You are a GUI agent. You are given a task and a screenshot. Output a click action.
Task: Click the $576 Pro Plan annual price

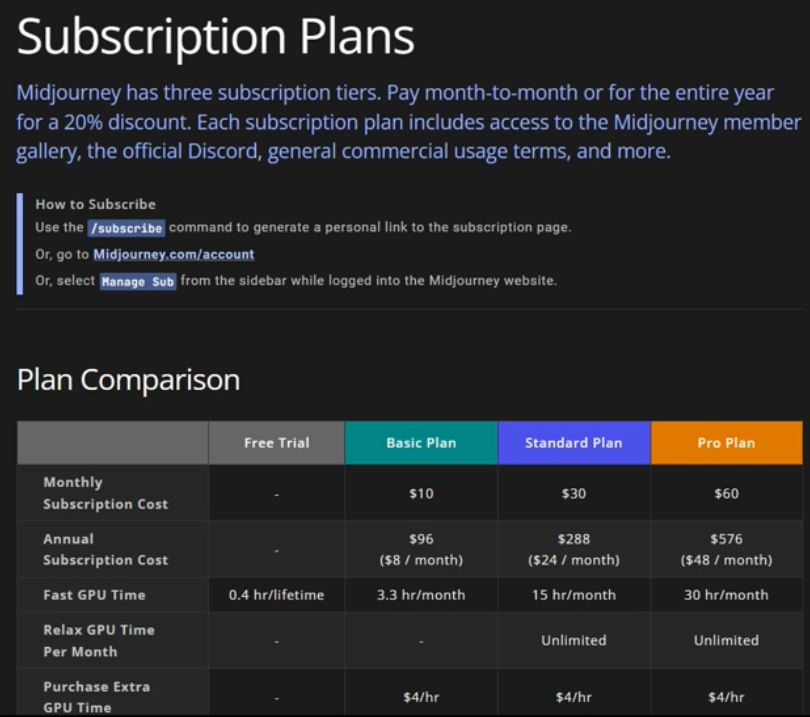(x=726, y=539)
